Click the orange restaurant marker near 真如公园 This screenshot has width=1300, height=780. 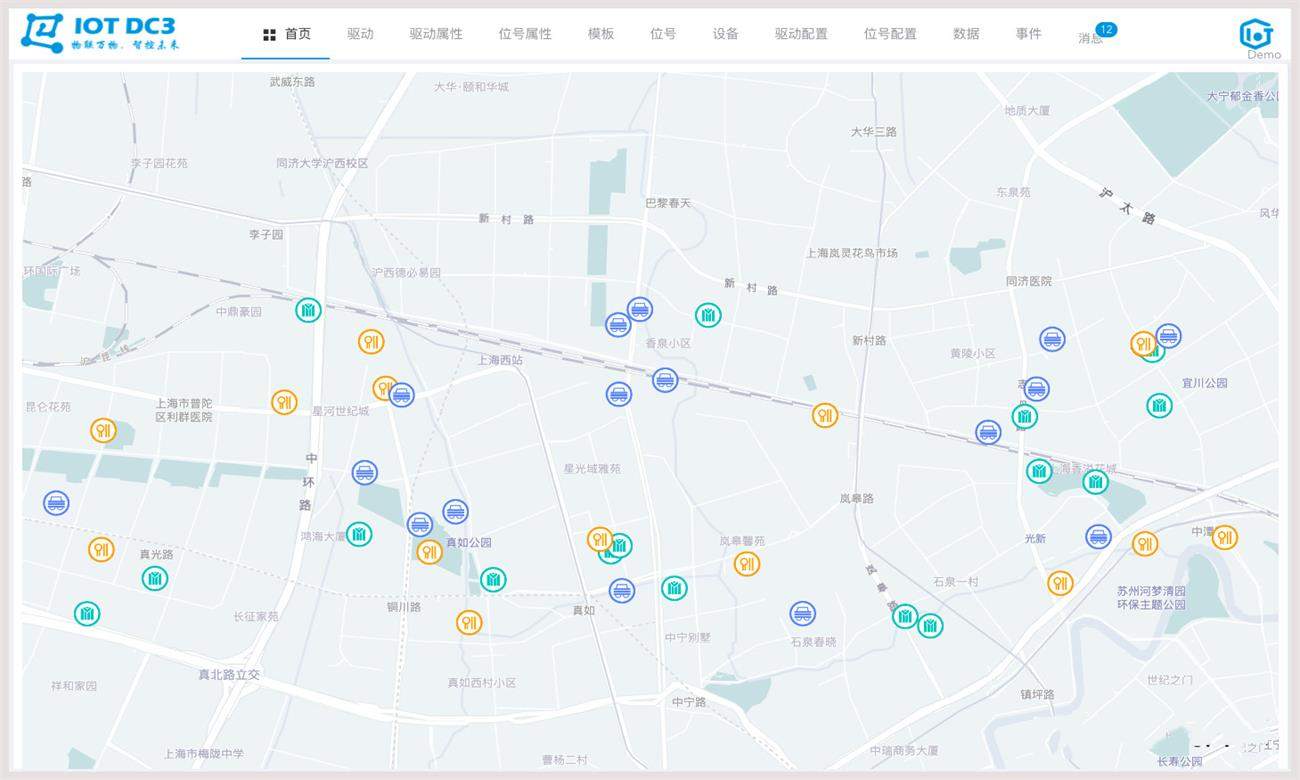[430, 549]
